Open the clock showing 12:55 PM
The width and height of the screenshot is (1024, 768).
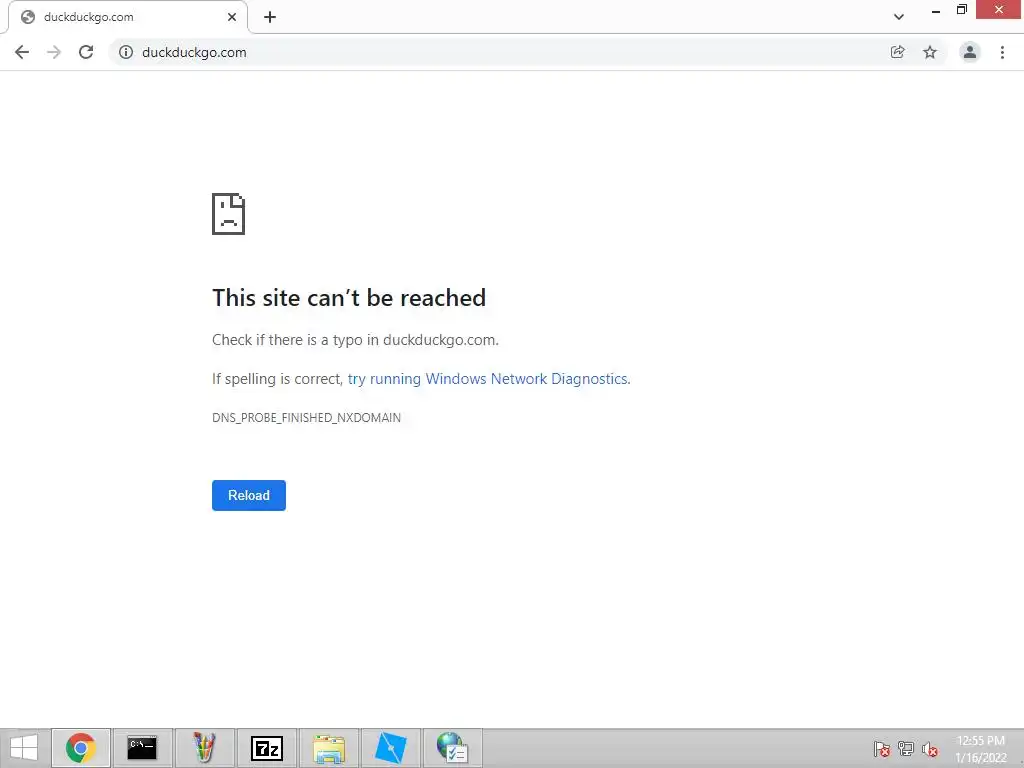click(980, 749)
